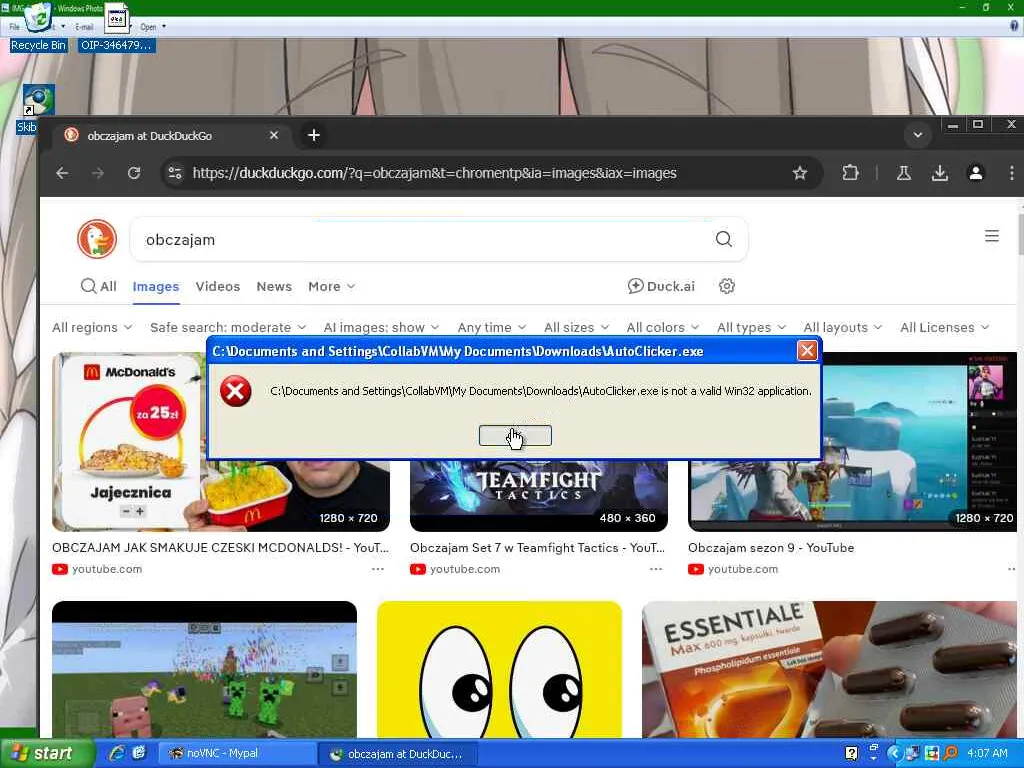Click the youtube.com source under the Teamfight Tactics result

click(455, 569)
